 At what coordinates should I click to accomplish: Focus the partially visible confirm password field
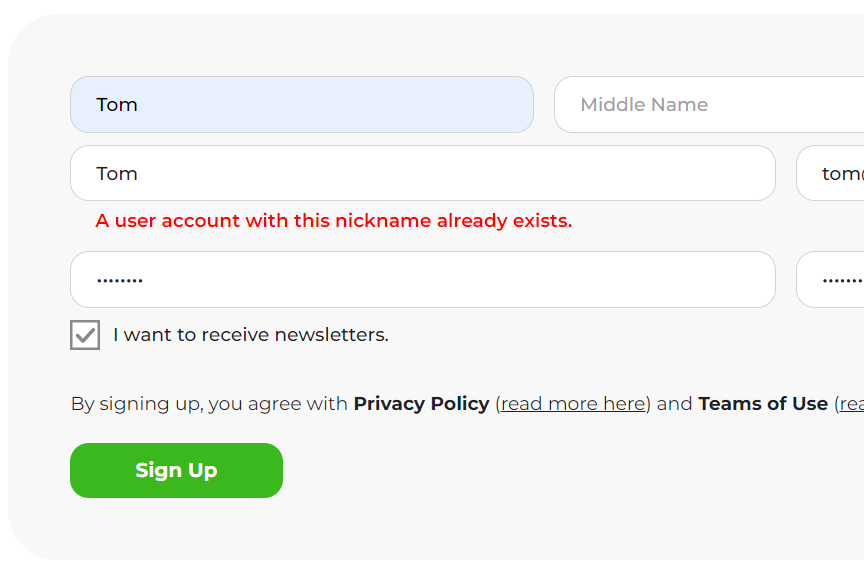[x=830, y=279]
